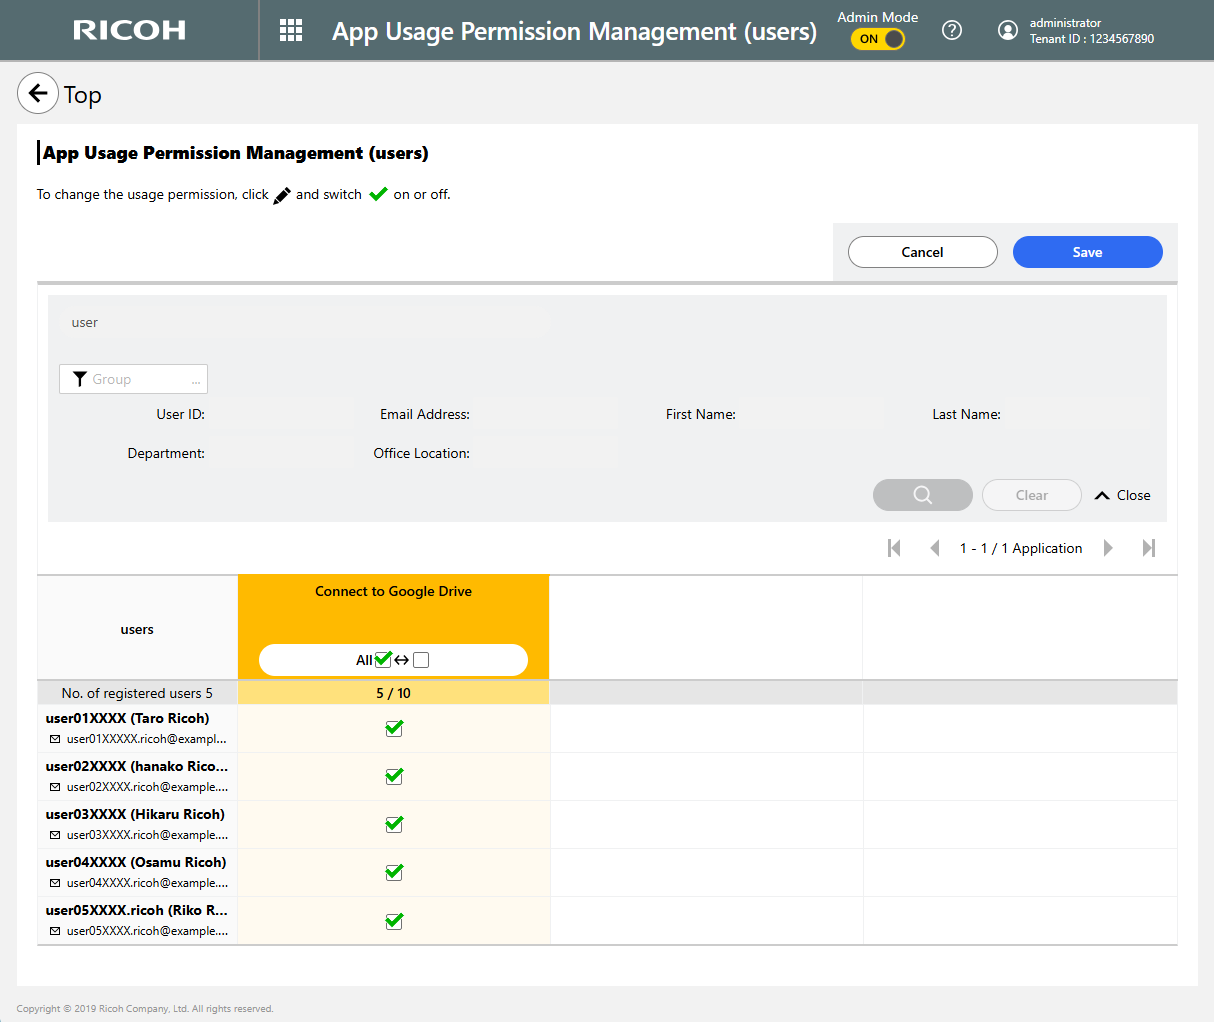This screenshot has height=1022, width=1214.
Task: Uncheck Google Drive permission for user01XXXX
Action: tap(394, 728)
